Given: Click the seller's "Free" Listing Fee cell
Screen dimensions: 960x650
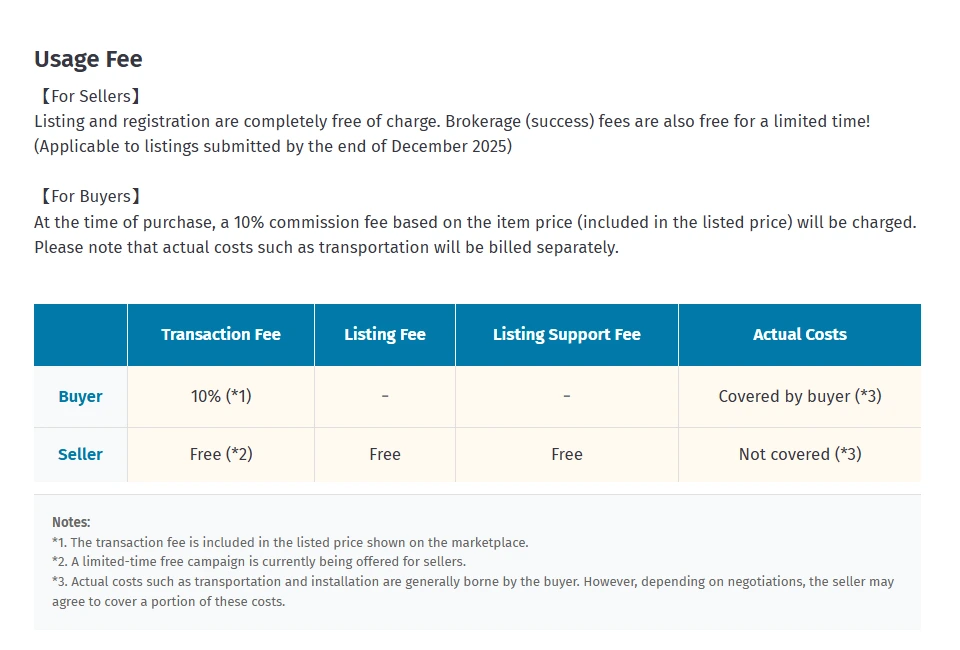Looking at the screenshot, I should point(385,455).
